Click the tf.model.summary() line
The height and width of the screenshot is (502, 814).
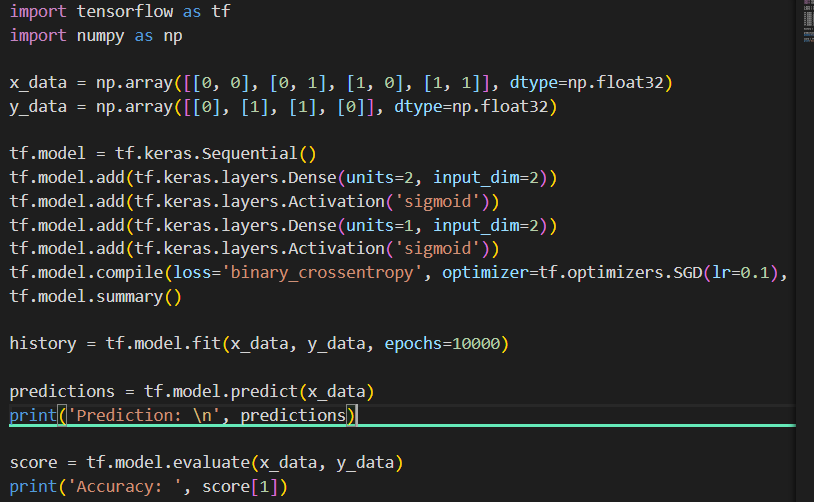tap(96, 296)
